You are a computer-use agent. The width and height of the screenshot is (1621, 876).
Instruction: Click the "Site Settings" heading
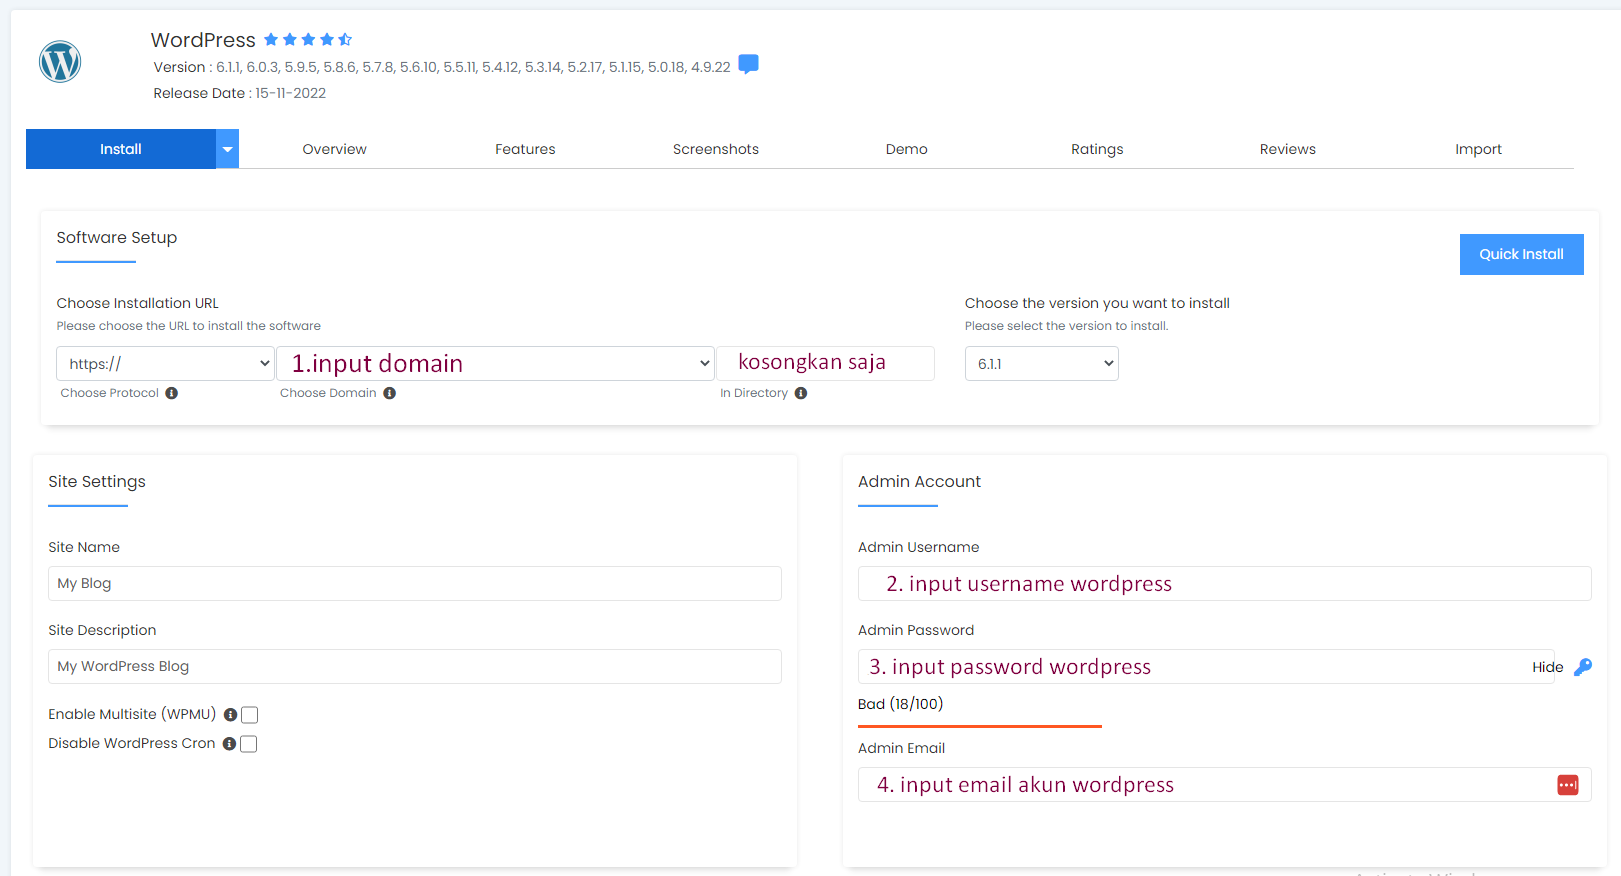(97, 482)
